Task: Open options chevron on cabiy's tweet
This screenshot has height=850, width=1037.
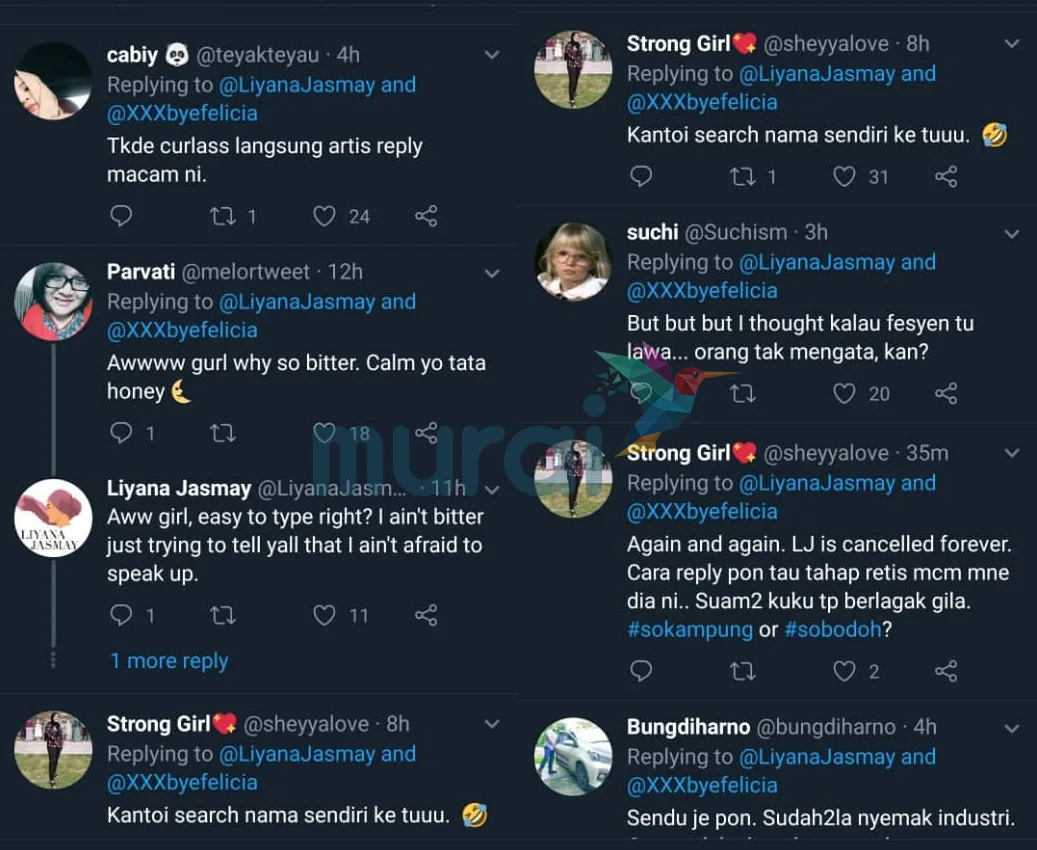Action: point(492,56)
